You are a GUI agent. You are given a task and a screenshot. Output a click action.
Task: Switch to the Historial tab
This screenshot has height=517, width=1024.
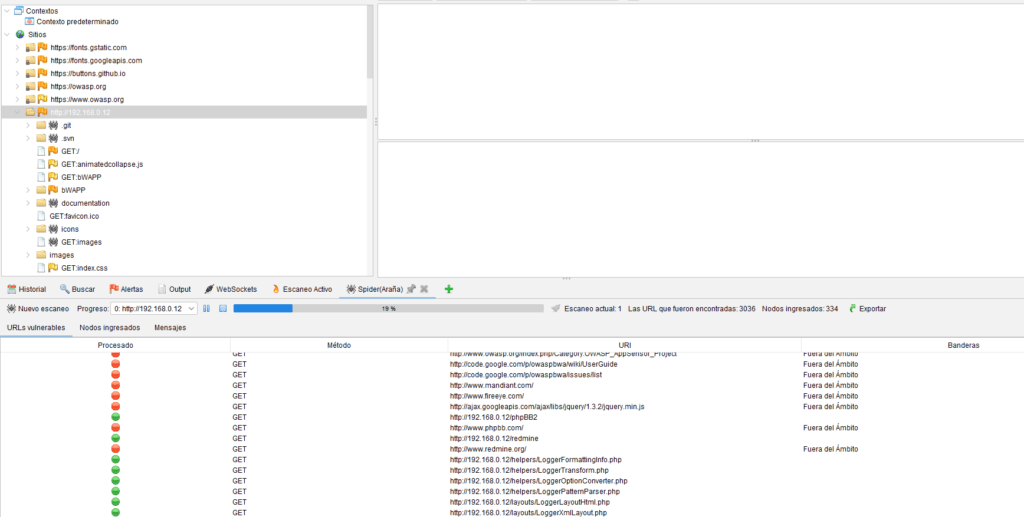[x=27, y=289]
